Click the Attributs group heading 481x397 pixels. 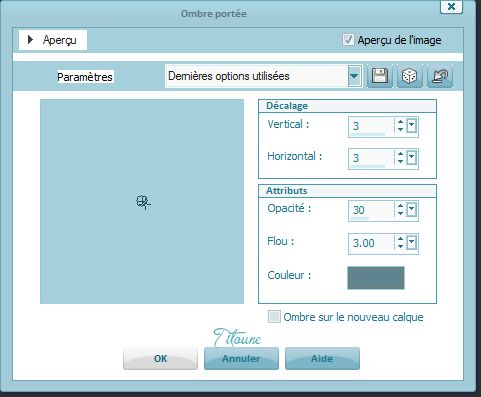[x=286, y=191]
